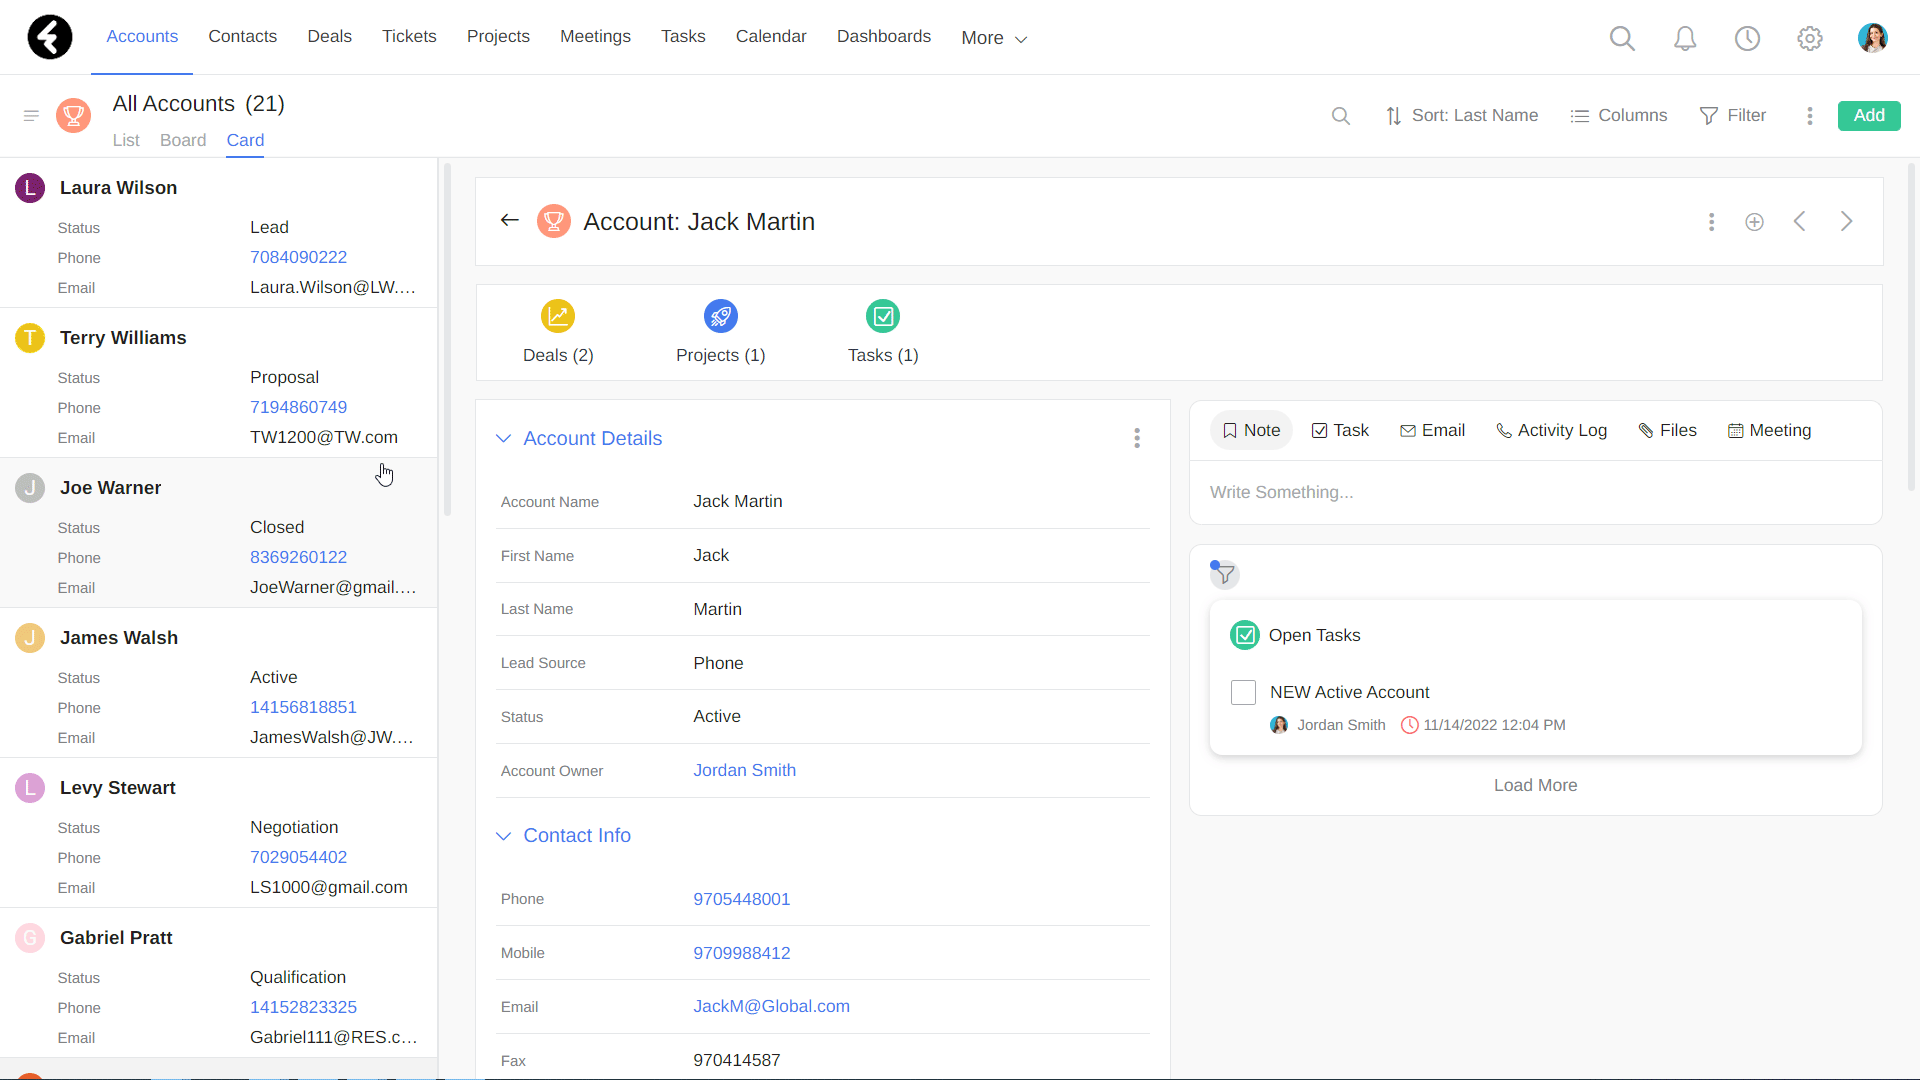The width and height of the screenshot is (1920, 1080).
Task: Switch to the Contacts tab
Action: click(x=243, y=37)
